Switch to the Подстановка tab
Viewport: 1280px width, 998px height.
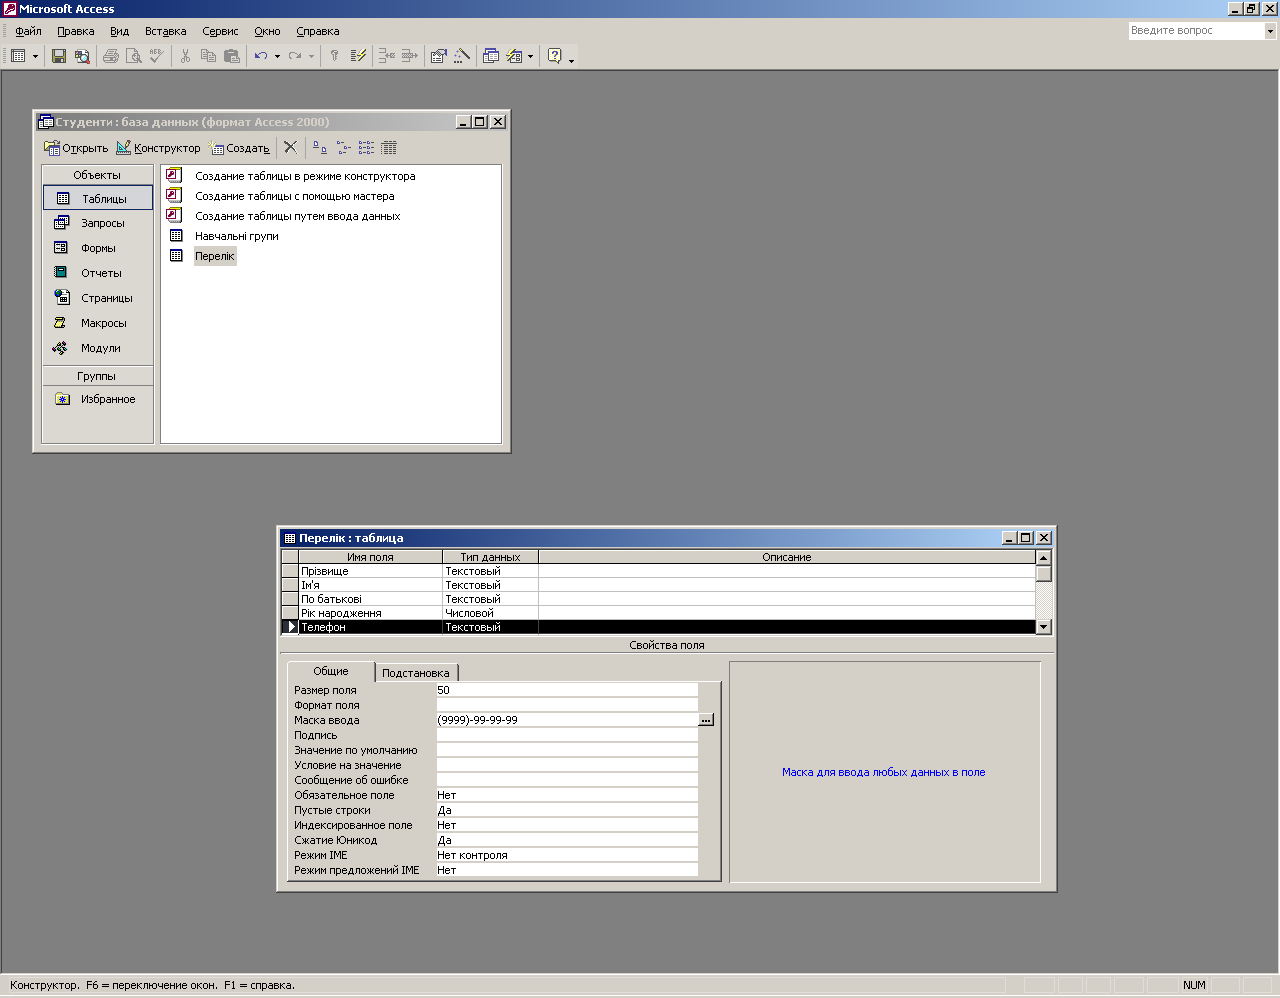pos(416,673)
